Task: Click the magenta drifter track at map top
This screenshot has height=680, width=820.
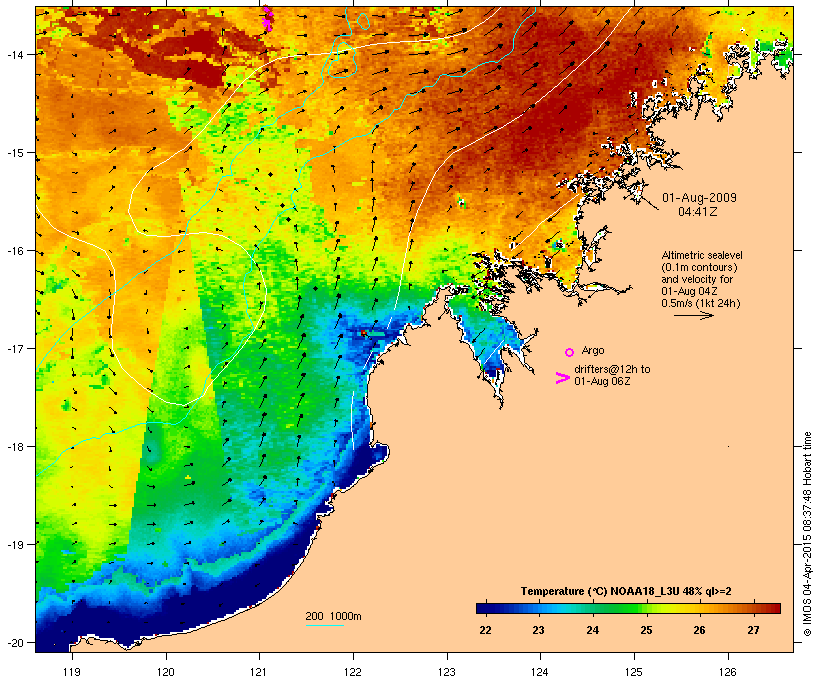Action: coord(267,18)
